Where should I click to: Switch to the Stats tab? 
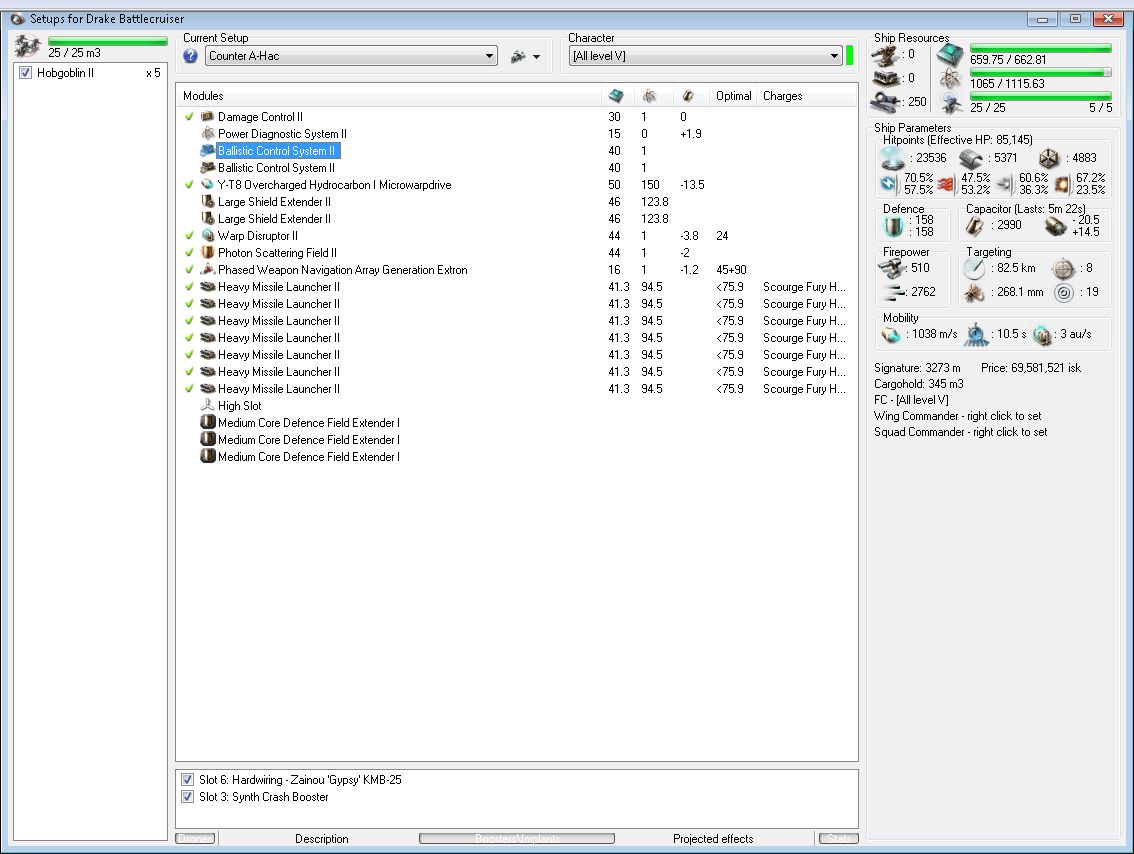coord(839,838)
